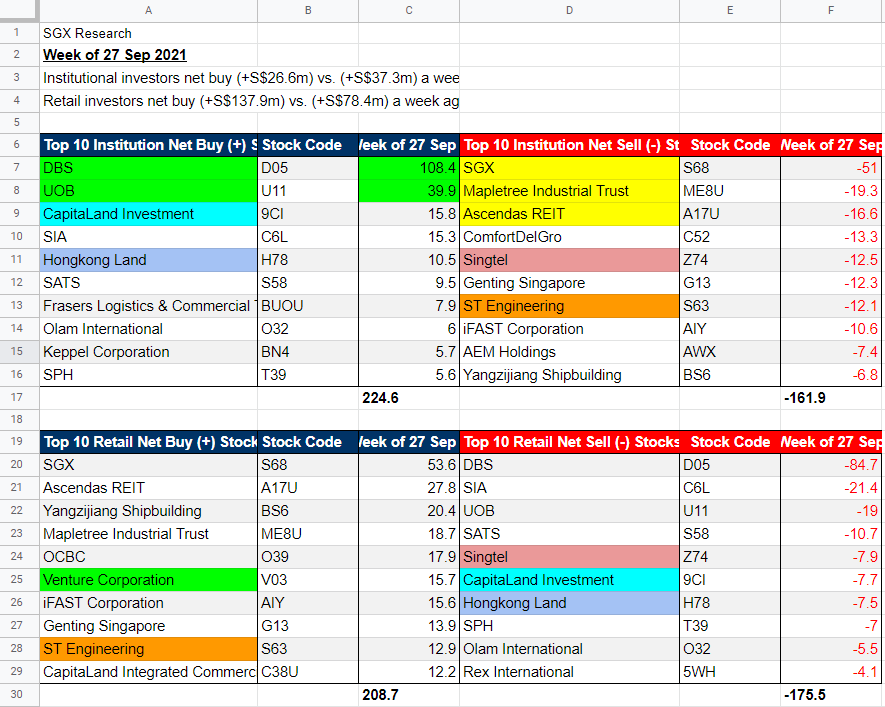Image resolution: width=885 pixels, height=707 pixels.
Task: Click Olam International cell in row 14
Action: pos(148,329)
